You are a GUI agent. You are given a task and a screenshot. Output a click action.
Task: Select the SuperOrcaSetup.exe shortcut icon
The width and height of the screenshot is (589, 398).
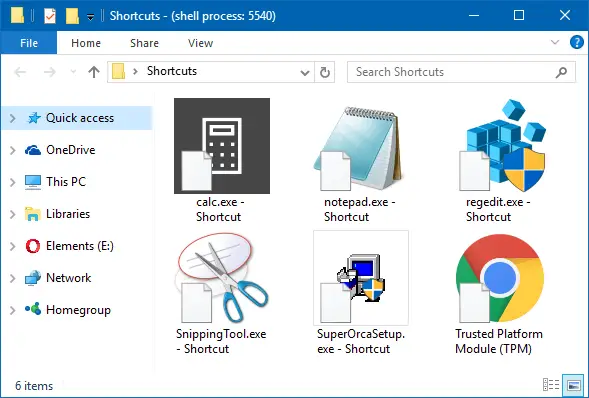(x=361, y=278)
